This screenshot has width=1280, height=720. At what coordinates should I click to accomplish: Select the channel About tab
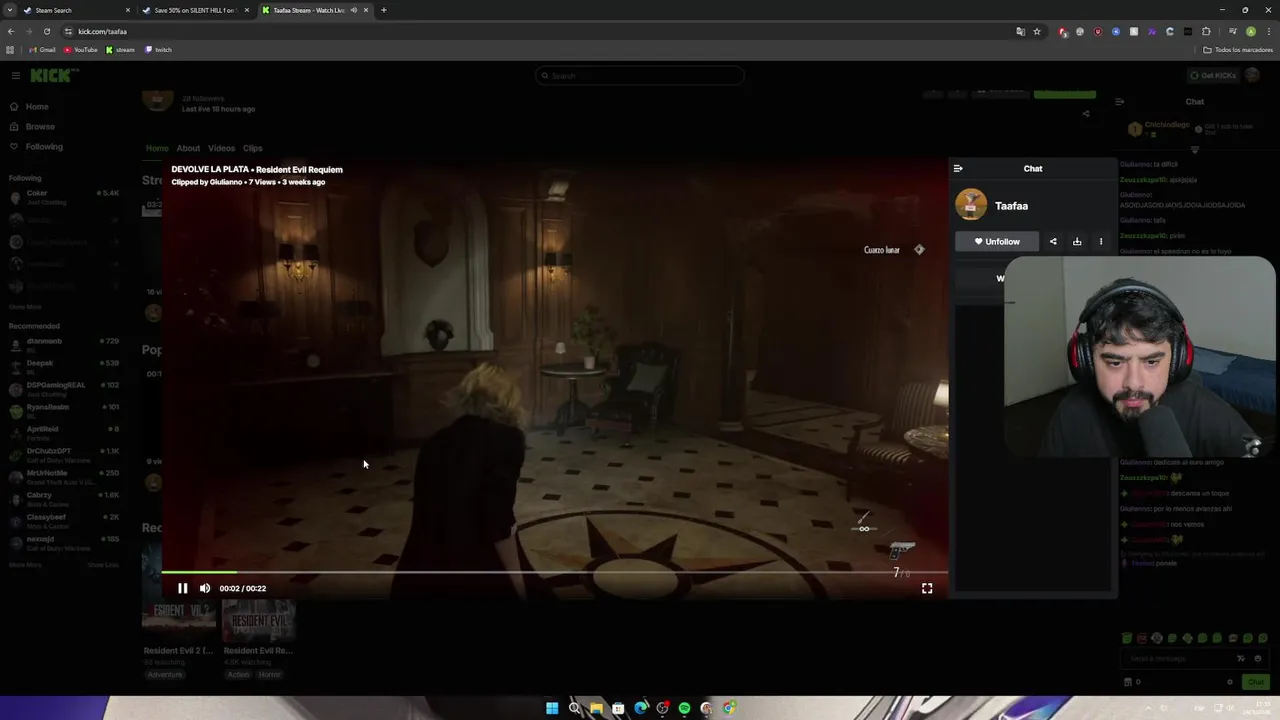(188, 149)
